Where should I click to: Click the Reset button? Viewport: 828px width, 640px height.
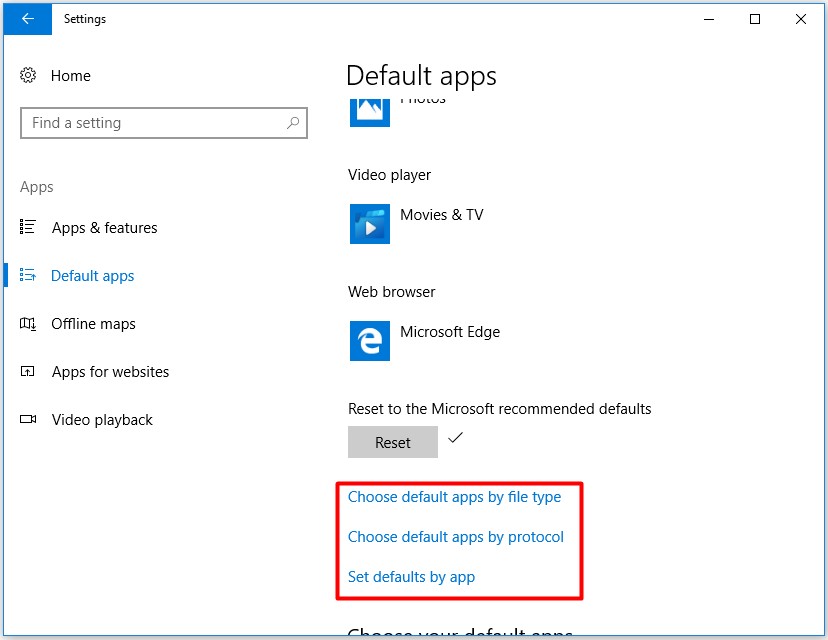[x=393, y=442]
